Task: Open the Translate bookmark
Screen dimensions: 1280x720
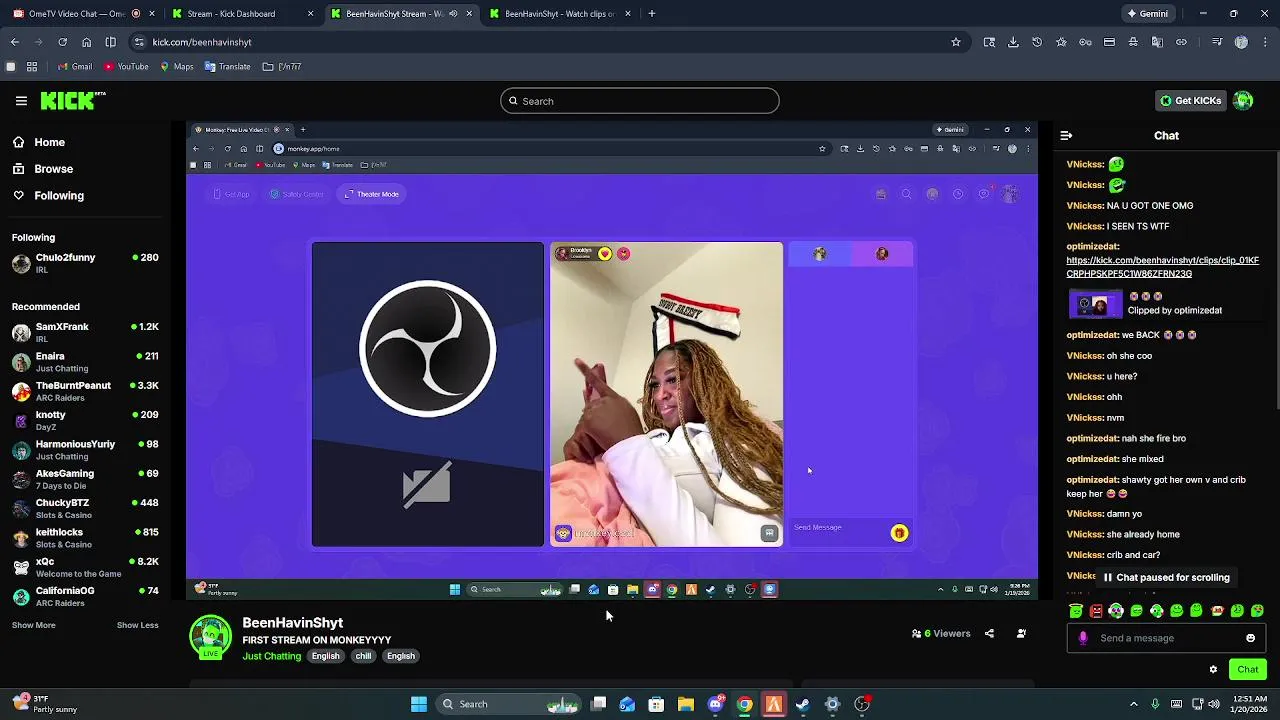Action: [228, 67]
